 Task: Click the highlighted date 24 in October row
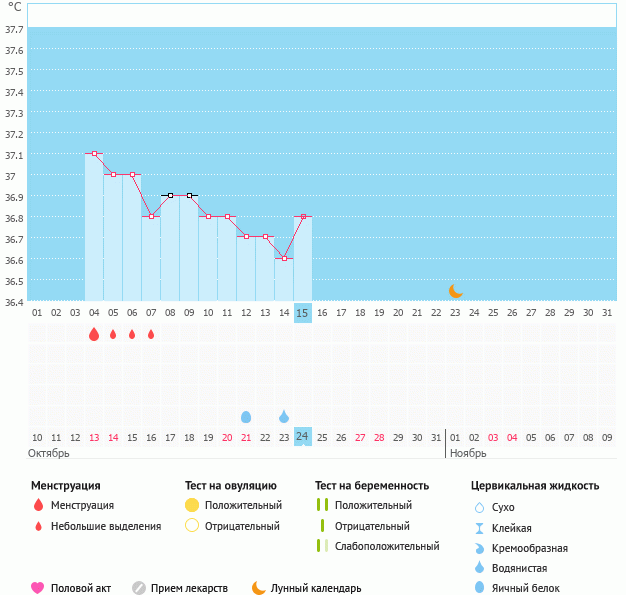(303, 436)
